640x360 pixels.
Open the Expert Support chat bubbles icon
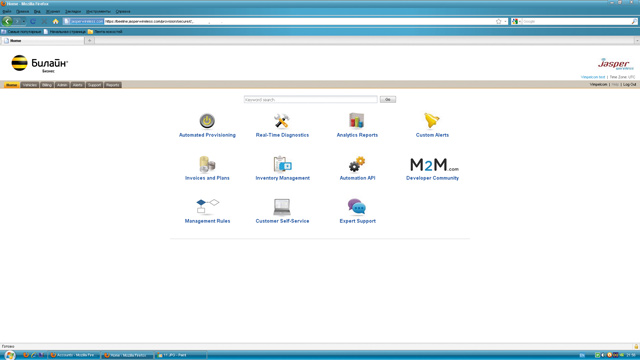(357, 207)
